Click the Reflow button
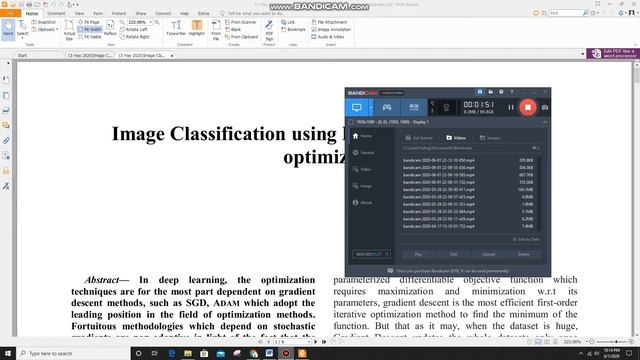640x360 pixels. pyautogui.click(x=110, y=28)
